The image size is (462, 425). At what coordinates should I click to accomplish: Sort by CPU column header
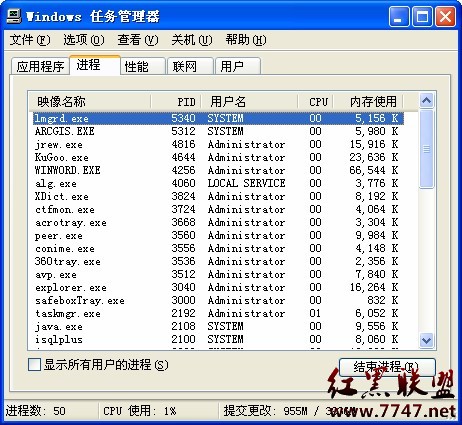[315, 101]
